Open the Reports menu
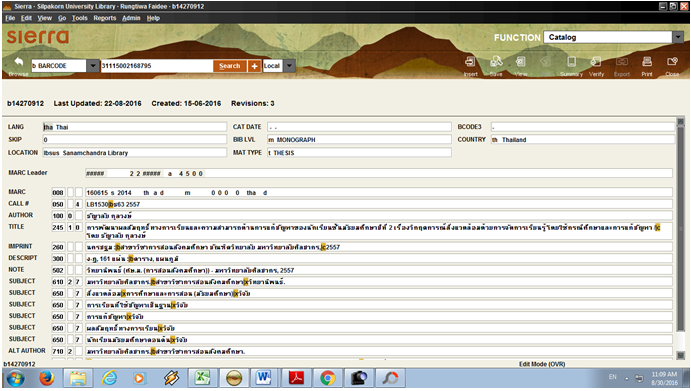This screenshot has width=691, height=391. (104, 18)
